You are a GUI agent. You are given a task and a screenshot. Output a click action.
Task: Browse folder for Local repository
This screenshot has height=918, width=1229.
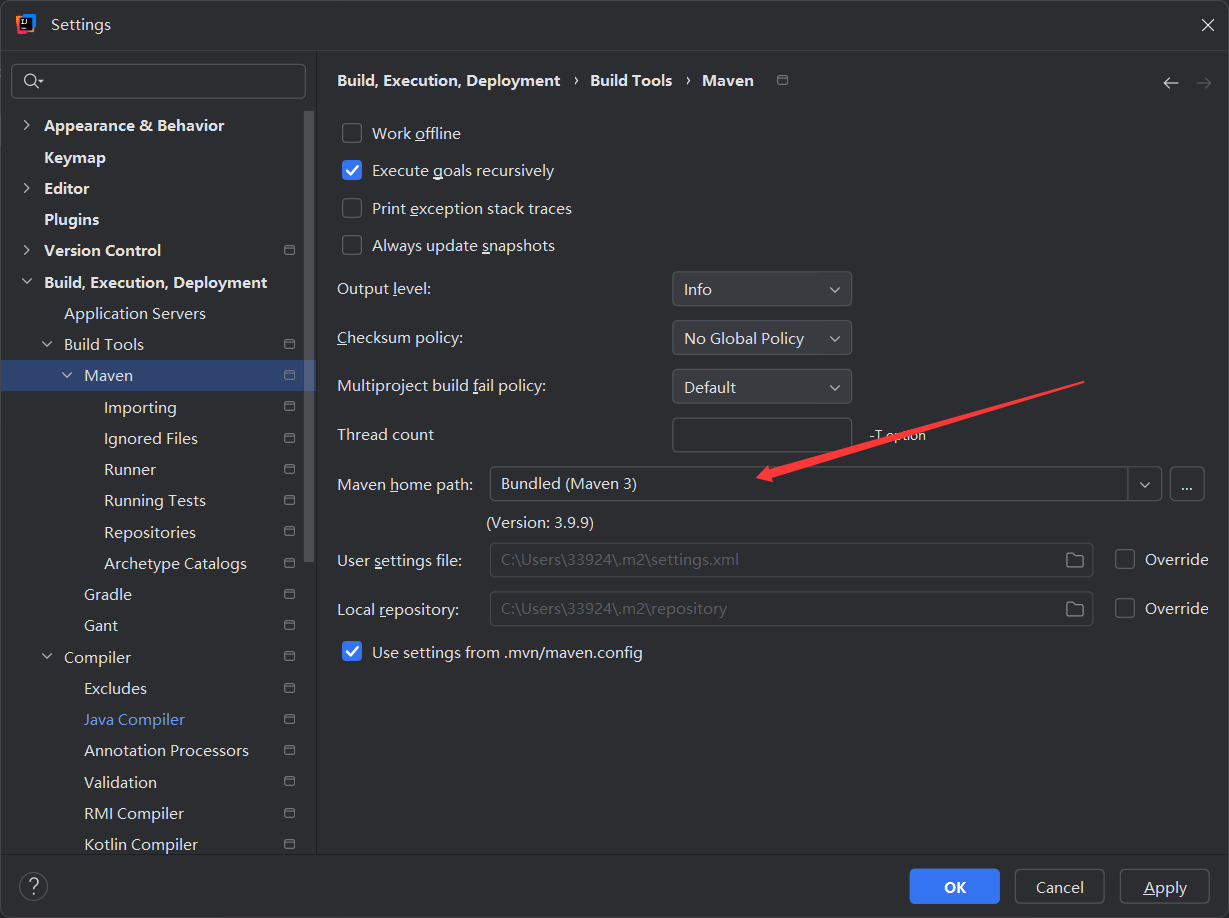[1075, 609]
